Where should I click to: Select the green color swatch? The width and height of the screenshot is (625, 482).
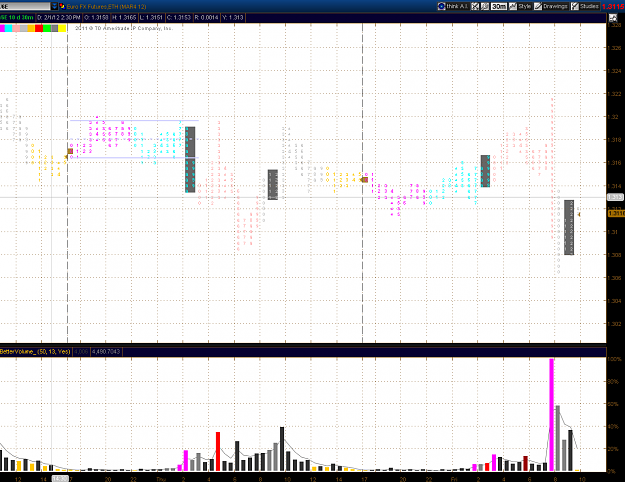(47, 28)
